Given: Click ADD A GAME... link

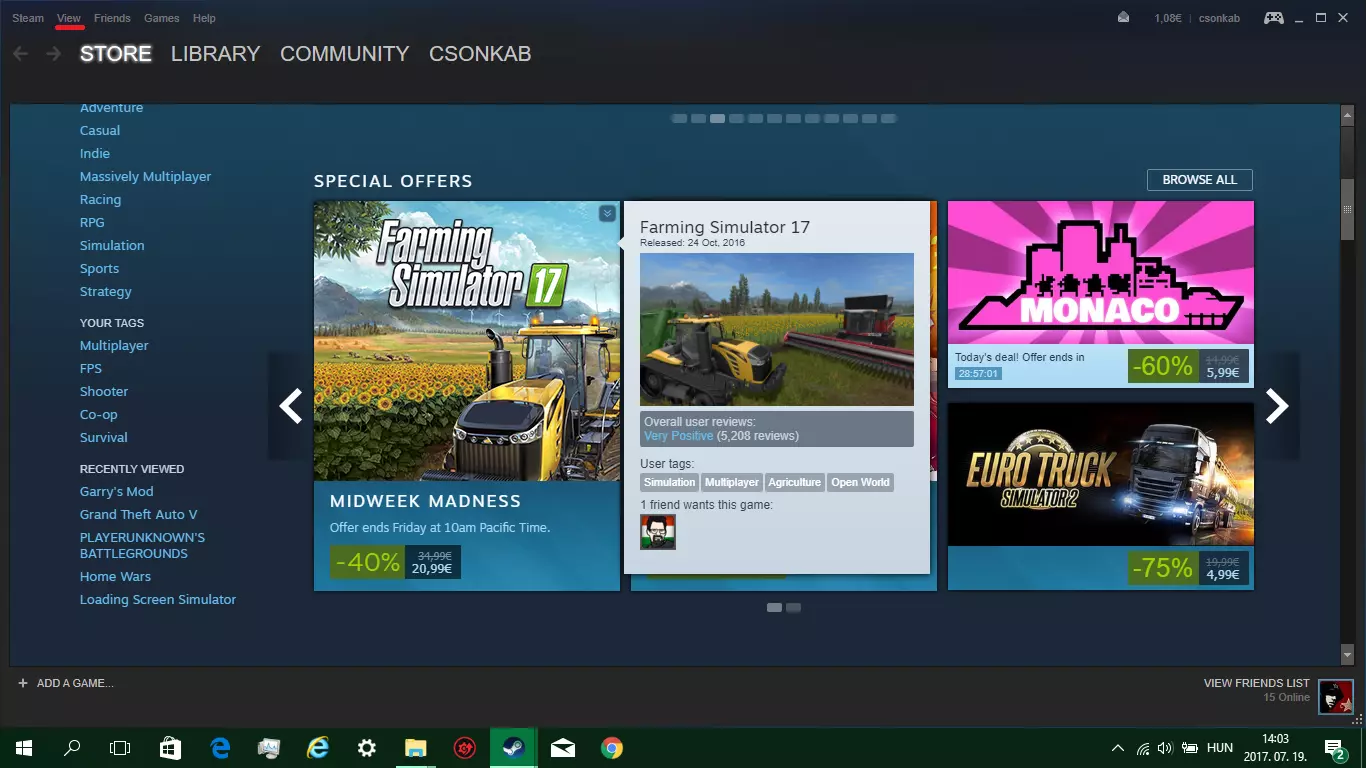Looking at the screenshot, I should point(75,683).
